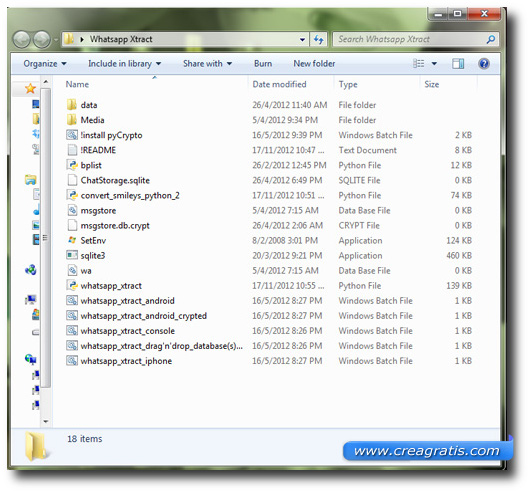Click the bplist Python file icon
This screenshot has width=530, height=493.
[72, 165]
